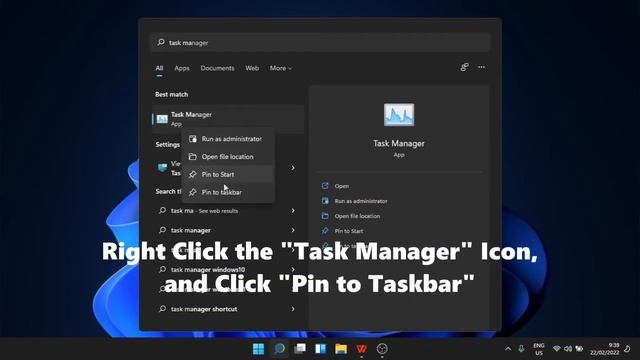Image resolution: width=640 pixels, height=360 pixels.
Task: Click the search box containing task manager
Action: pos(320,42)
